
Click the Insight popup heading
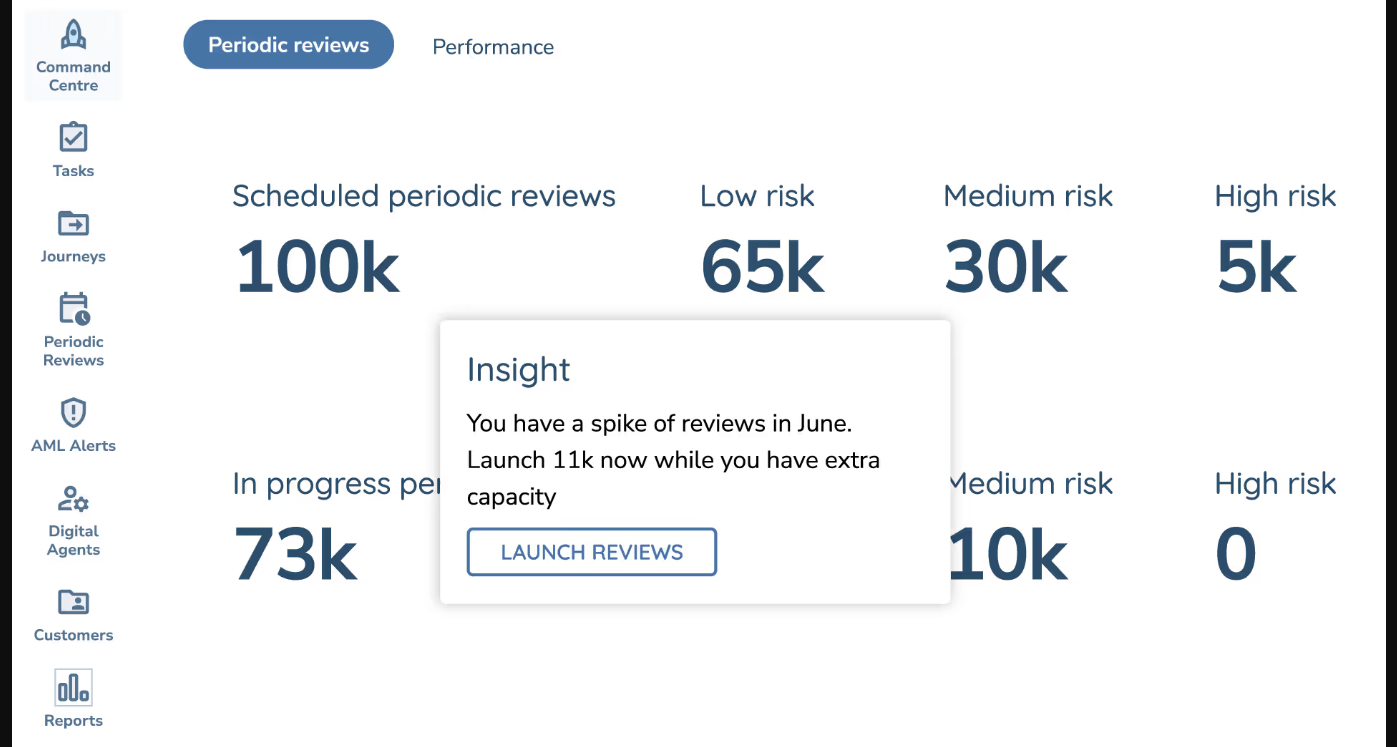tap(518, 370)
